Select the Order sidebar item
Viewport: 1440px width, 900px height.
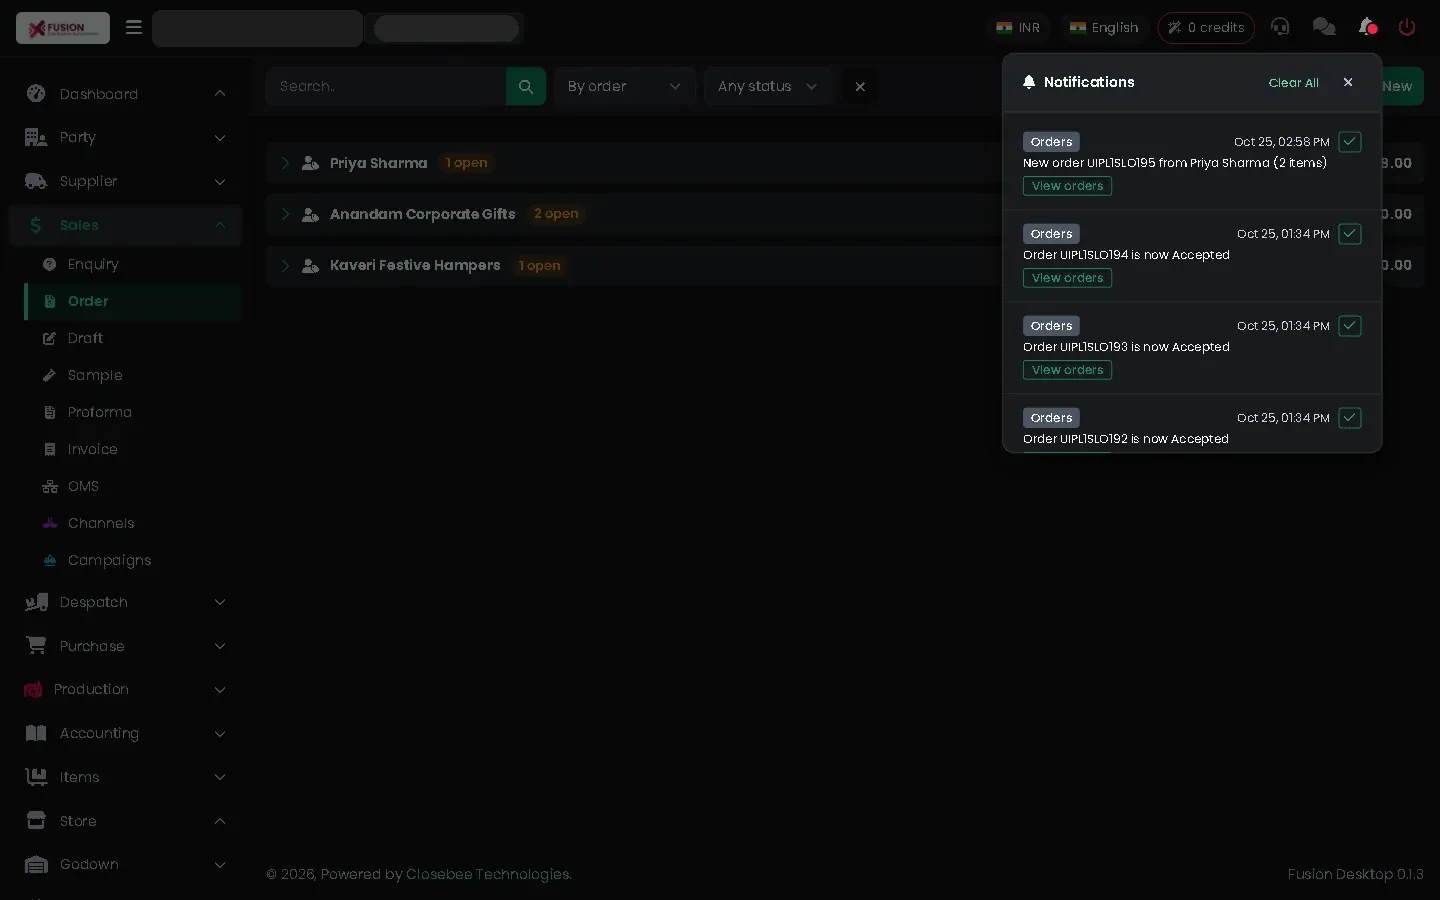tap(133, 301)
